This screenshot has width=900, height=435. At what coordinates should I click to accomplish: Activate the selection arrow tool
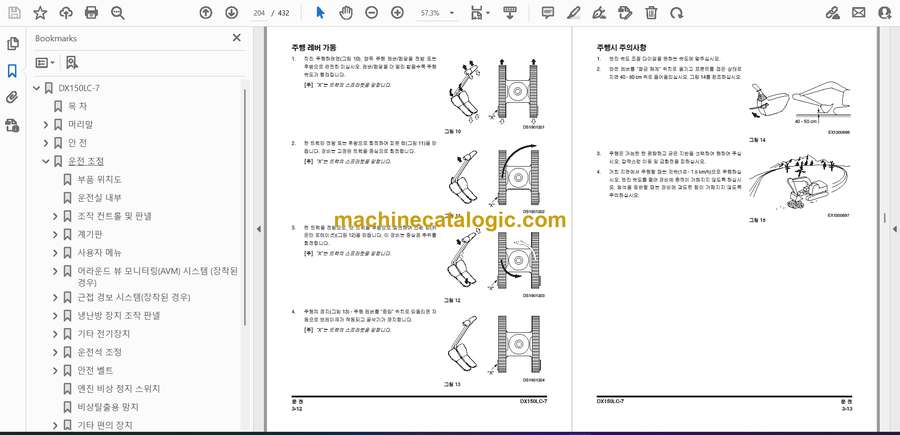pos(320,13)
